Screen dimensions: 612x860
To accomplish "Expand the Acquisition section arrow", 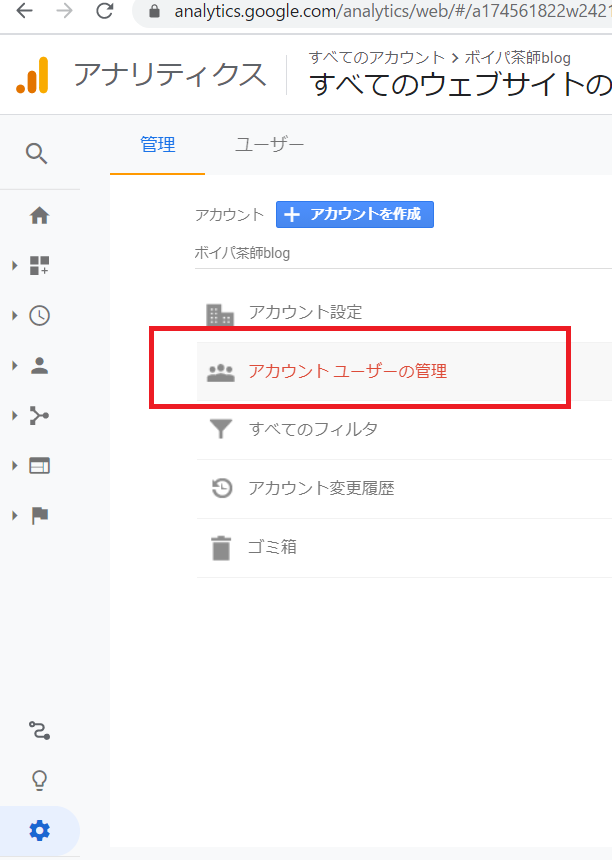I will tap(15, 416).
